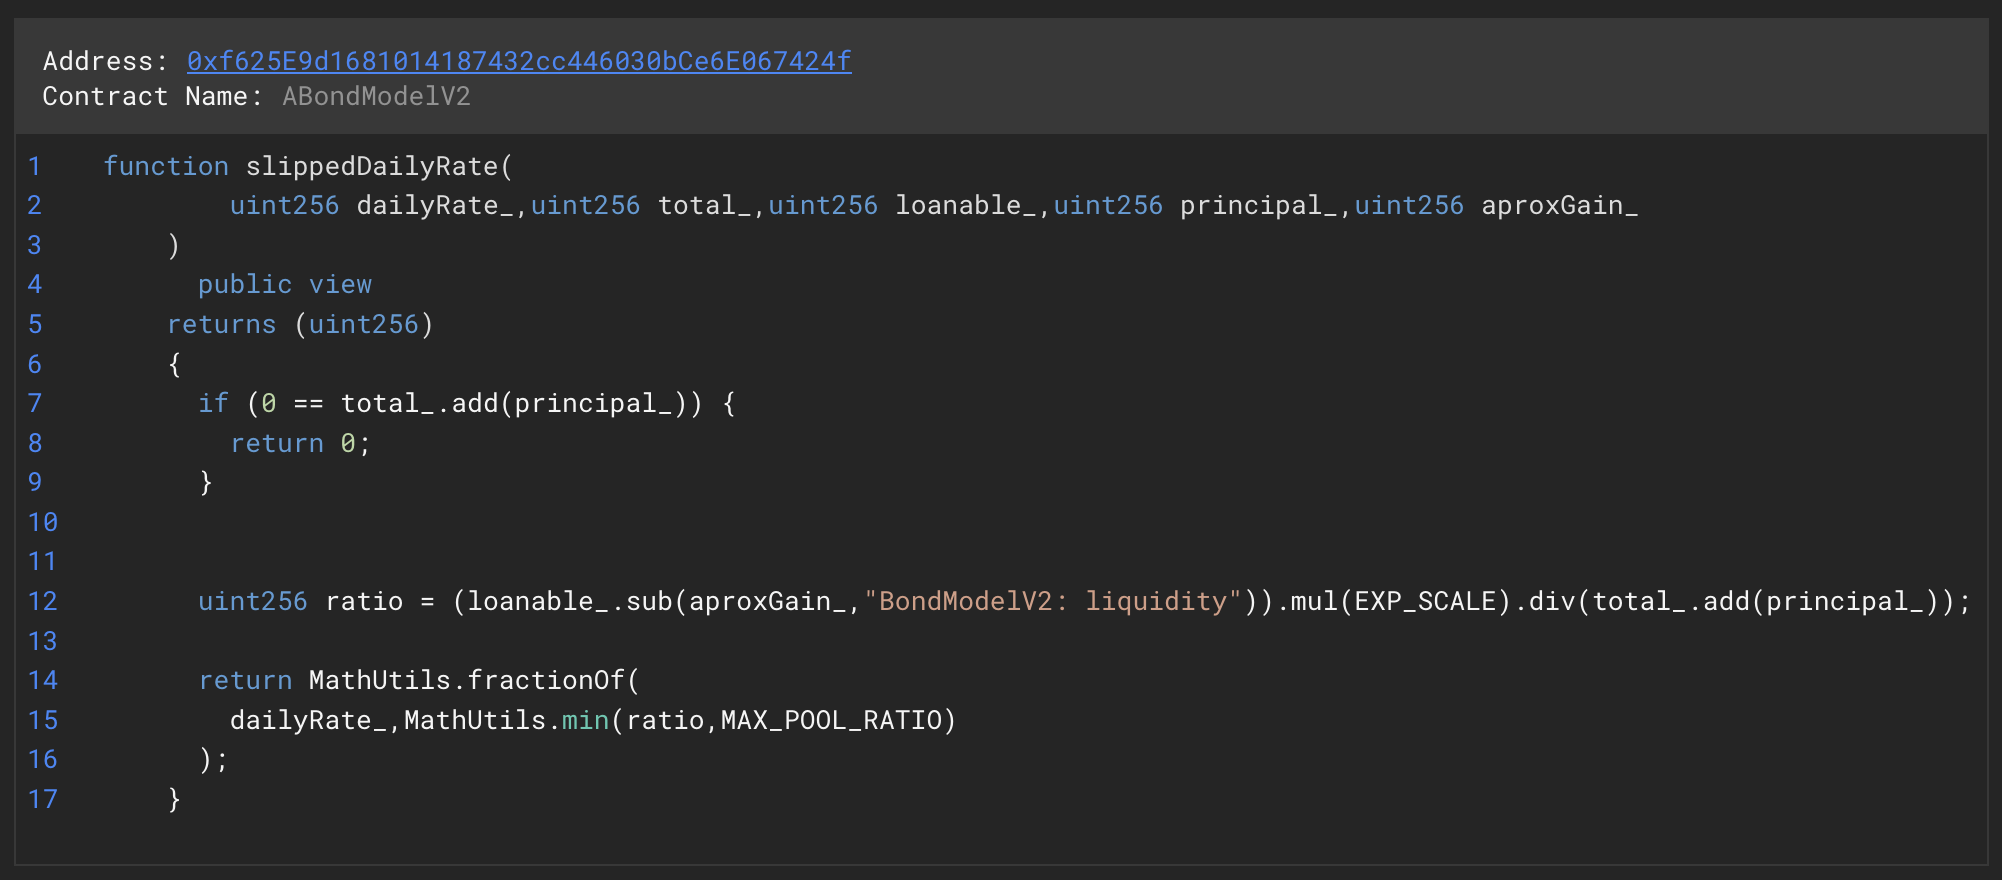Screen dimensions: 2002x880
Task: Click the "BondModelV2: liquidity" string literal
Action: (x=1053, y=601)
